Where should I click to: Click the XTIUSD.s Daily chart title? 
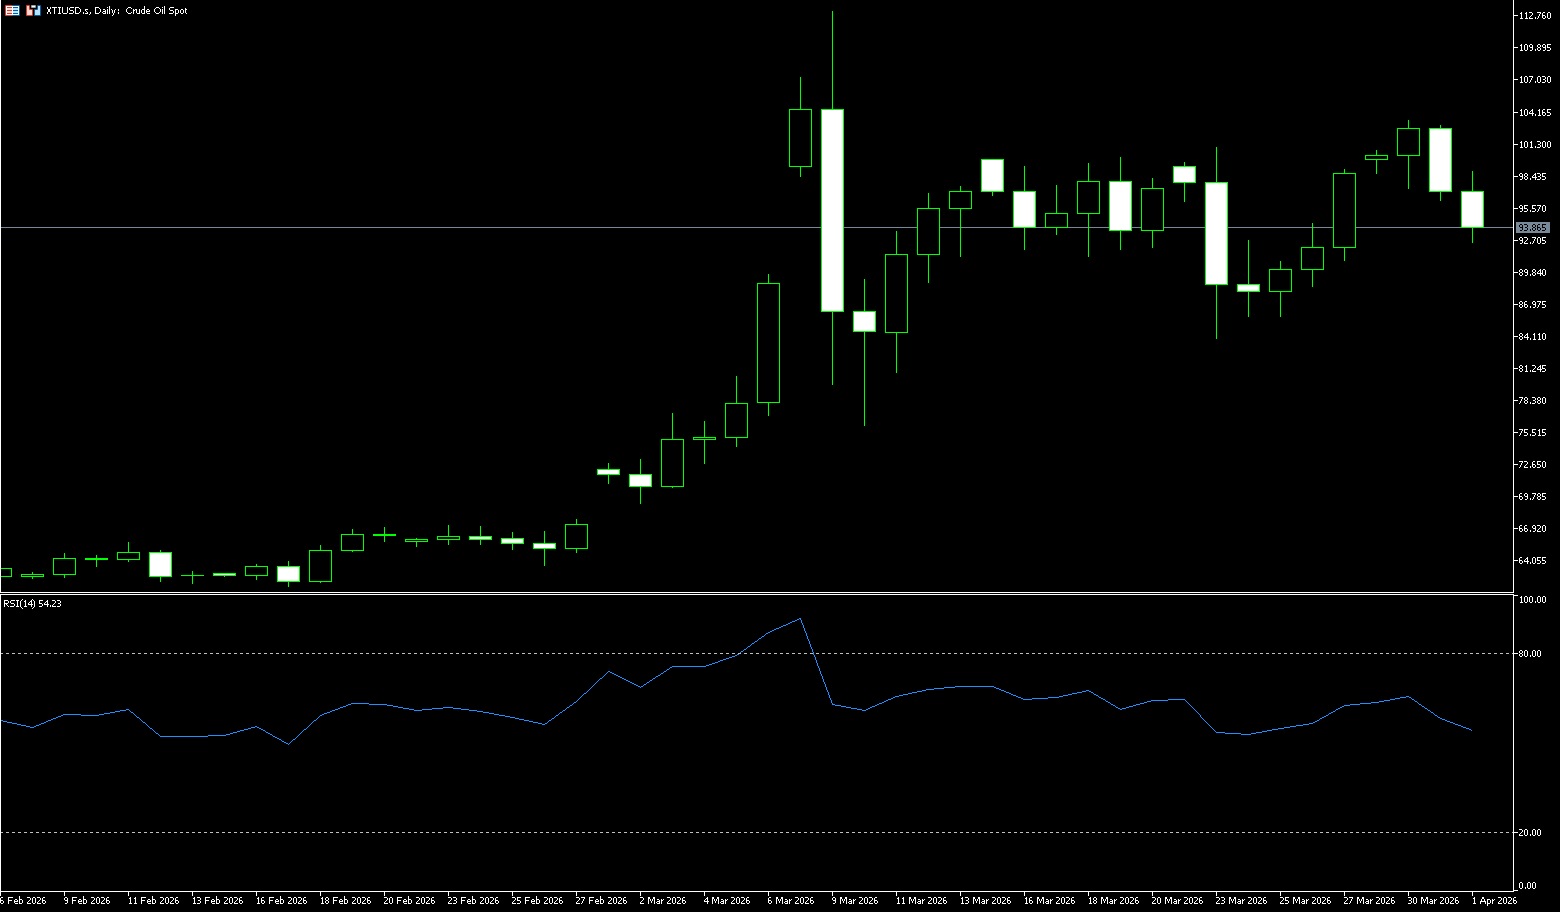pos(116,10)
